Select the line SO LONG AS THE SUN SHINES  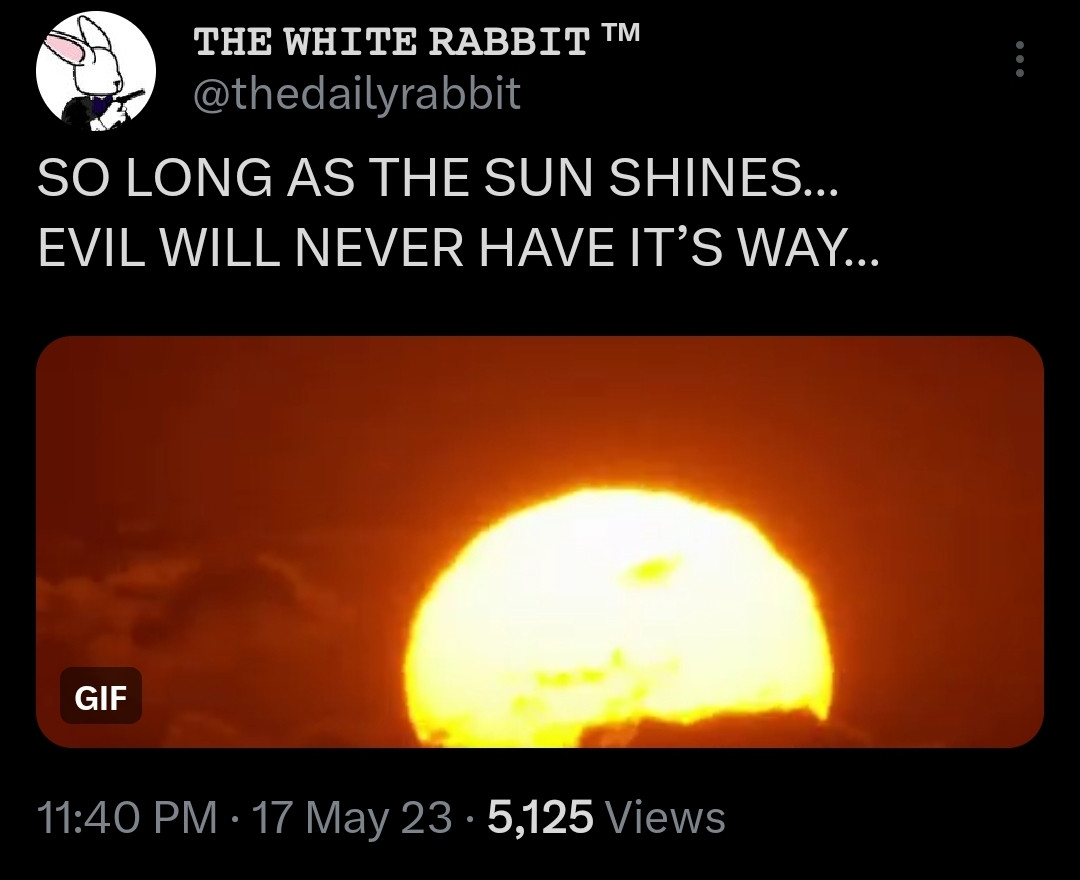coord(437,177)
